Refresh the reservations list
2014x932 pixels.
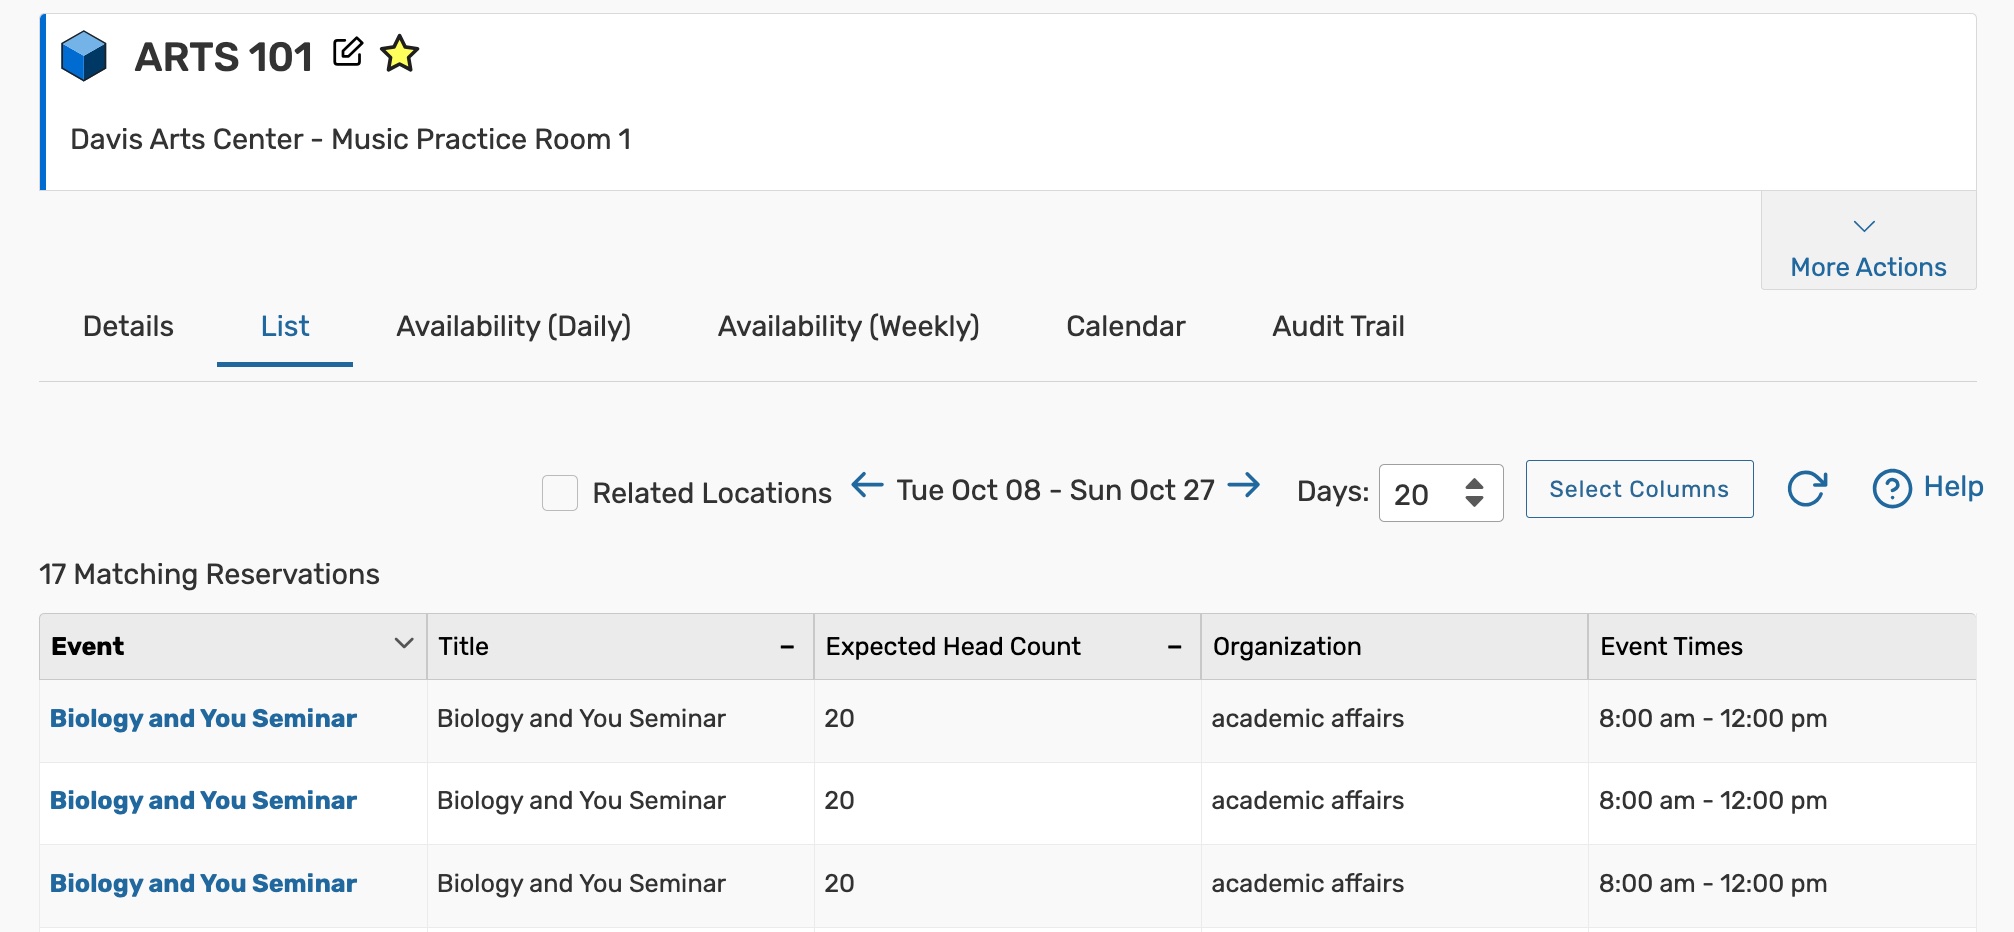pyautogui.click(x=1807, y=489)
